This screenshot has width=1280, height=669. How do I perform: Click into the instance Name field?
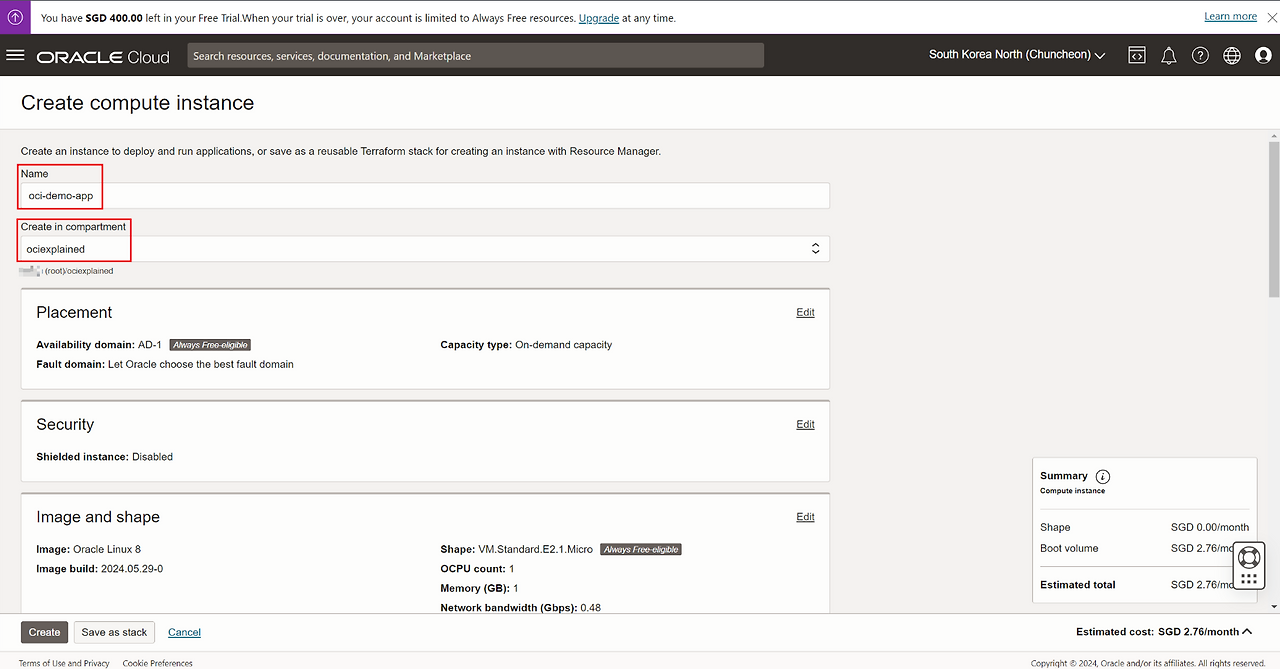click(425, 196)
